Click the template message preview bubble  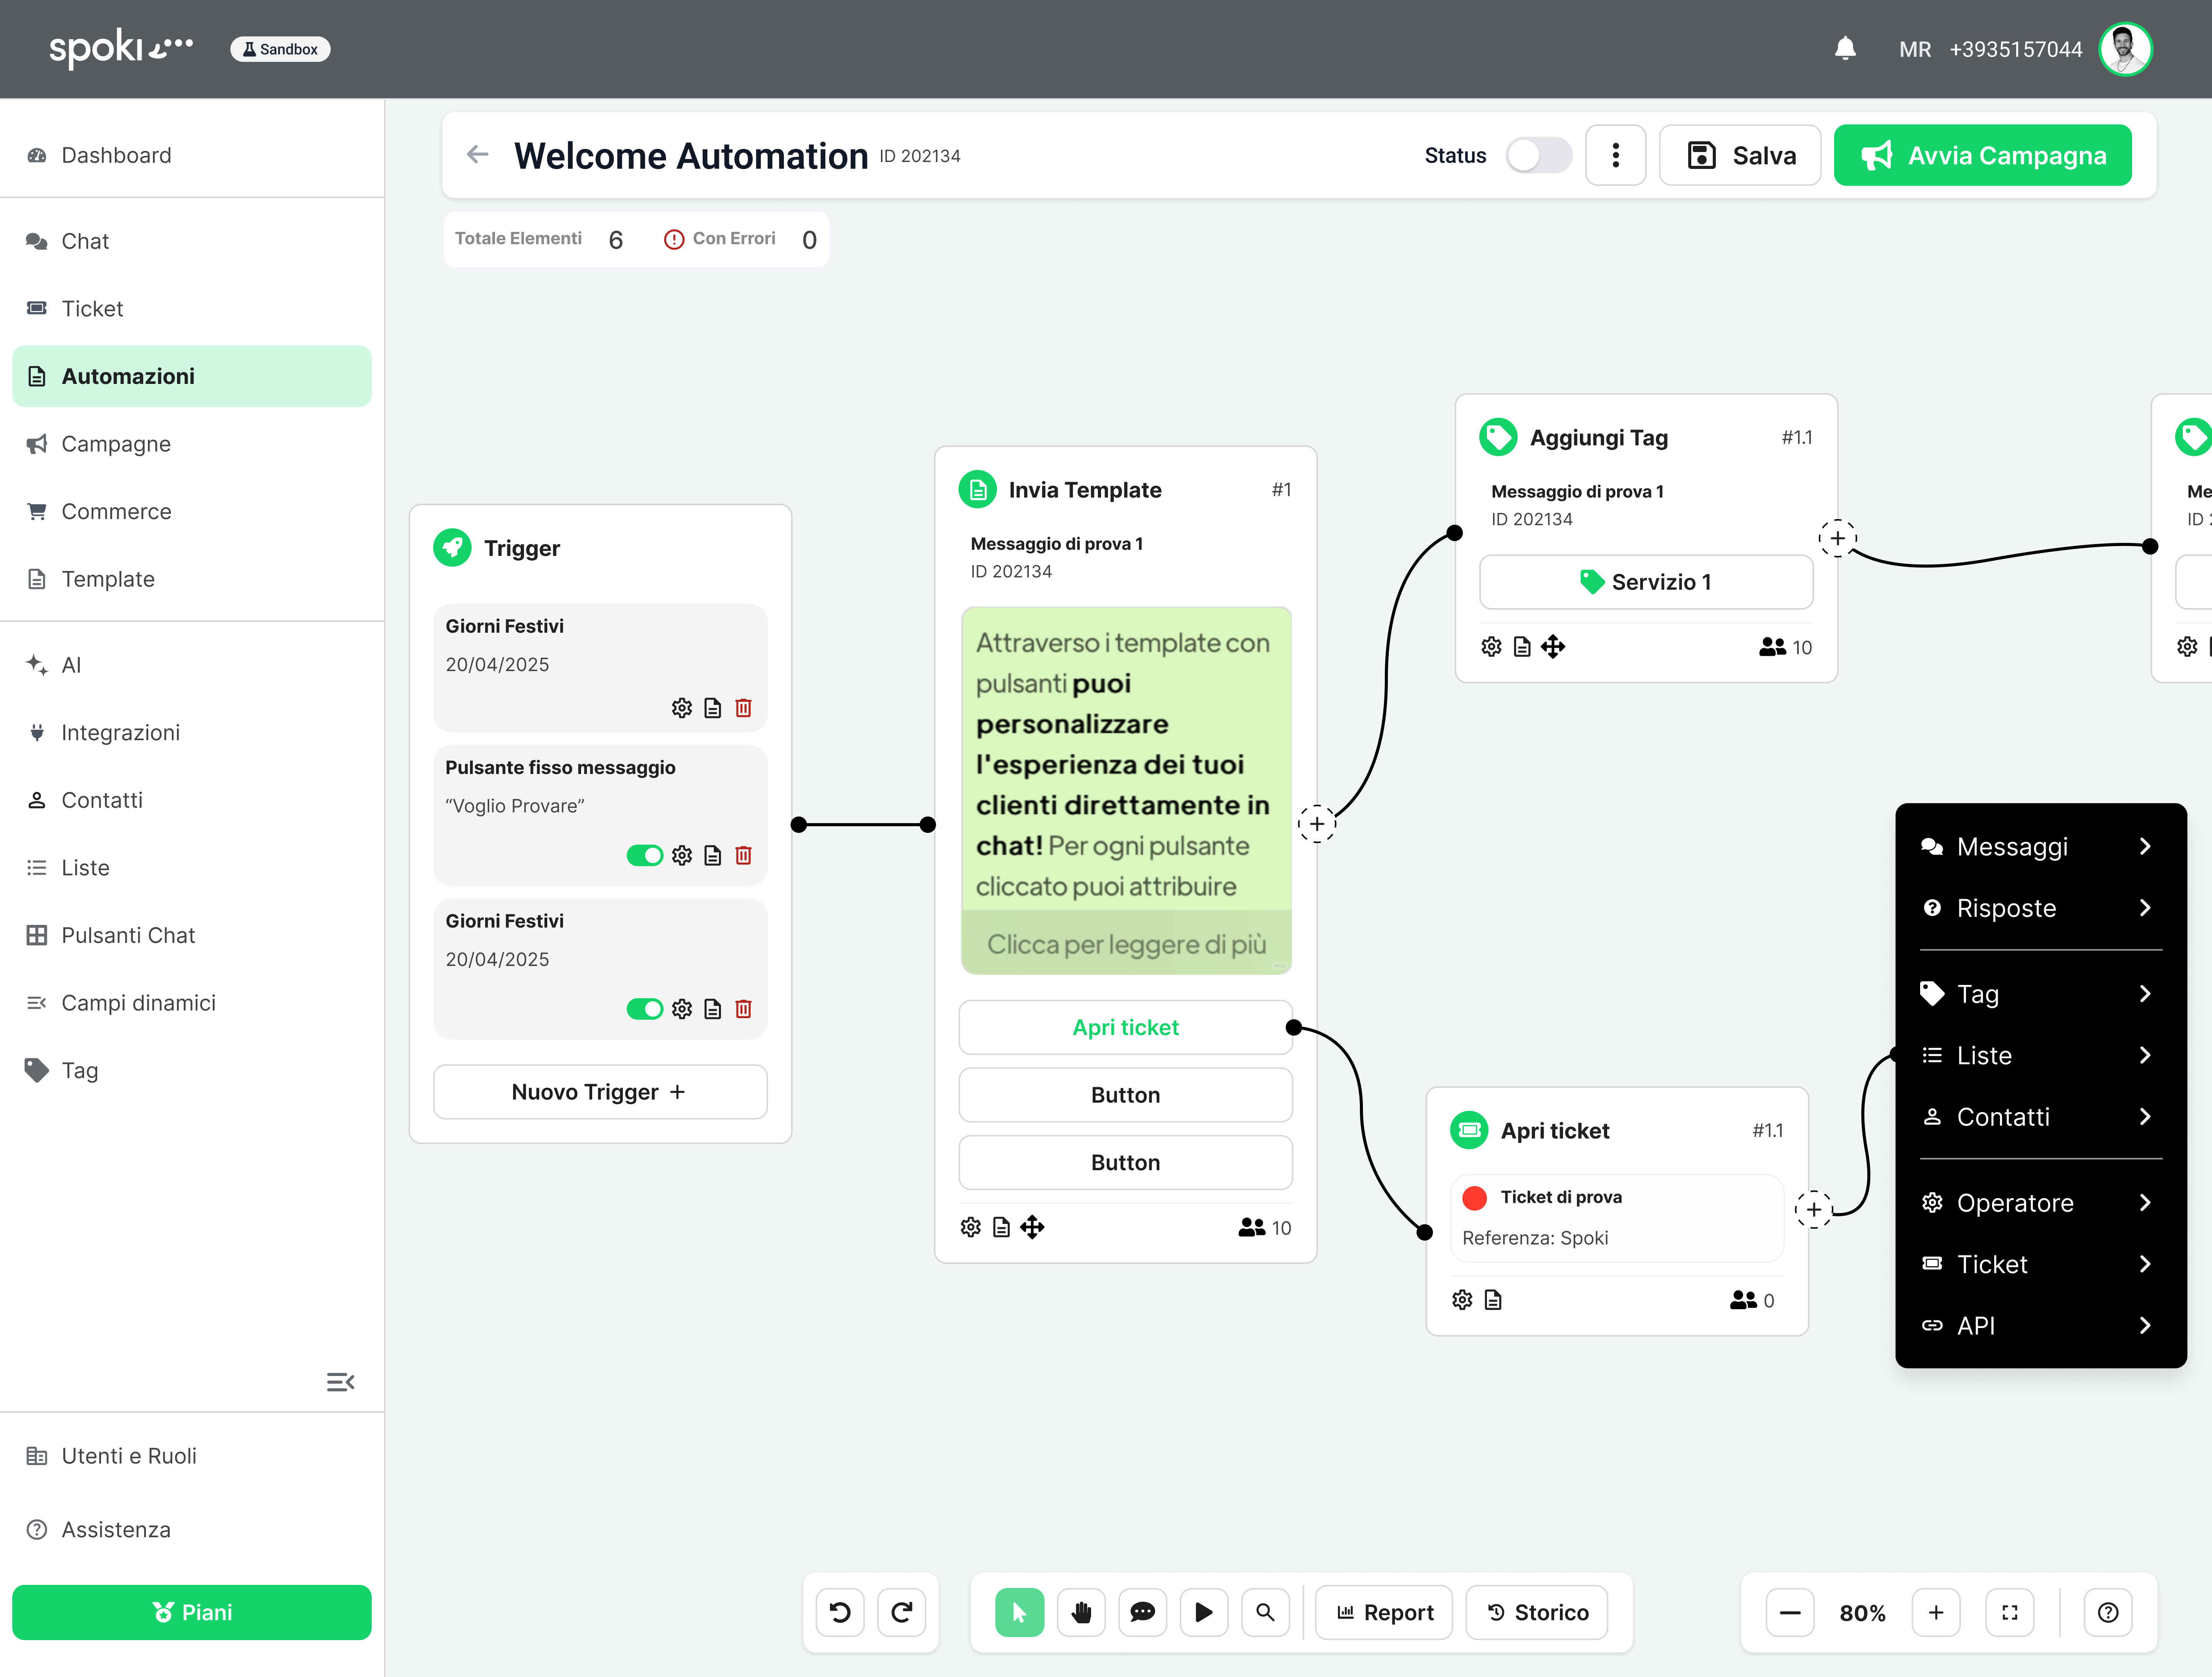(1126, 790)
